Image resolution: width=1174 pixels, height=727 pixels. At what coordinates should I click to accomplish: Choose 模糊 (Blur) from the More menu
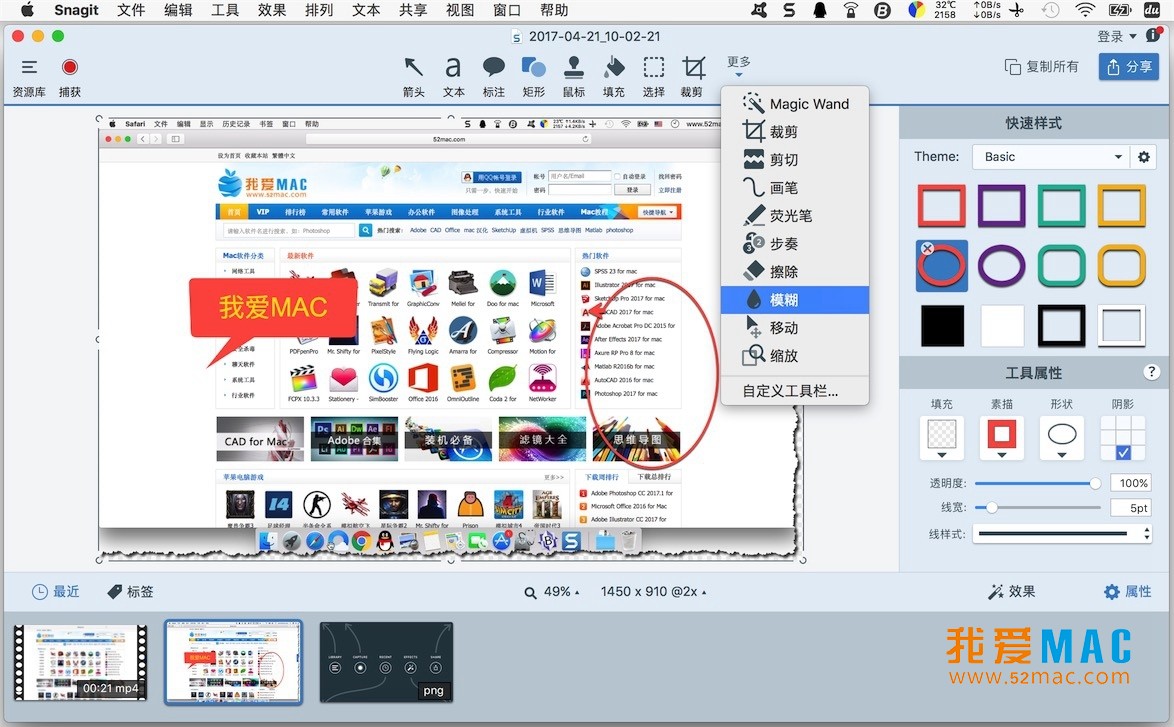click(794, 300)
